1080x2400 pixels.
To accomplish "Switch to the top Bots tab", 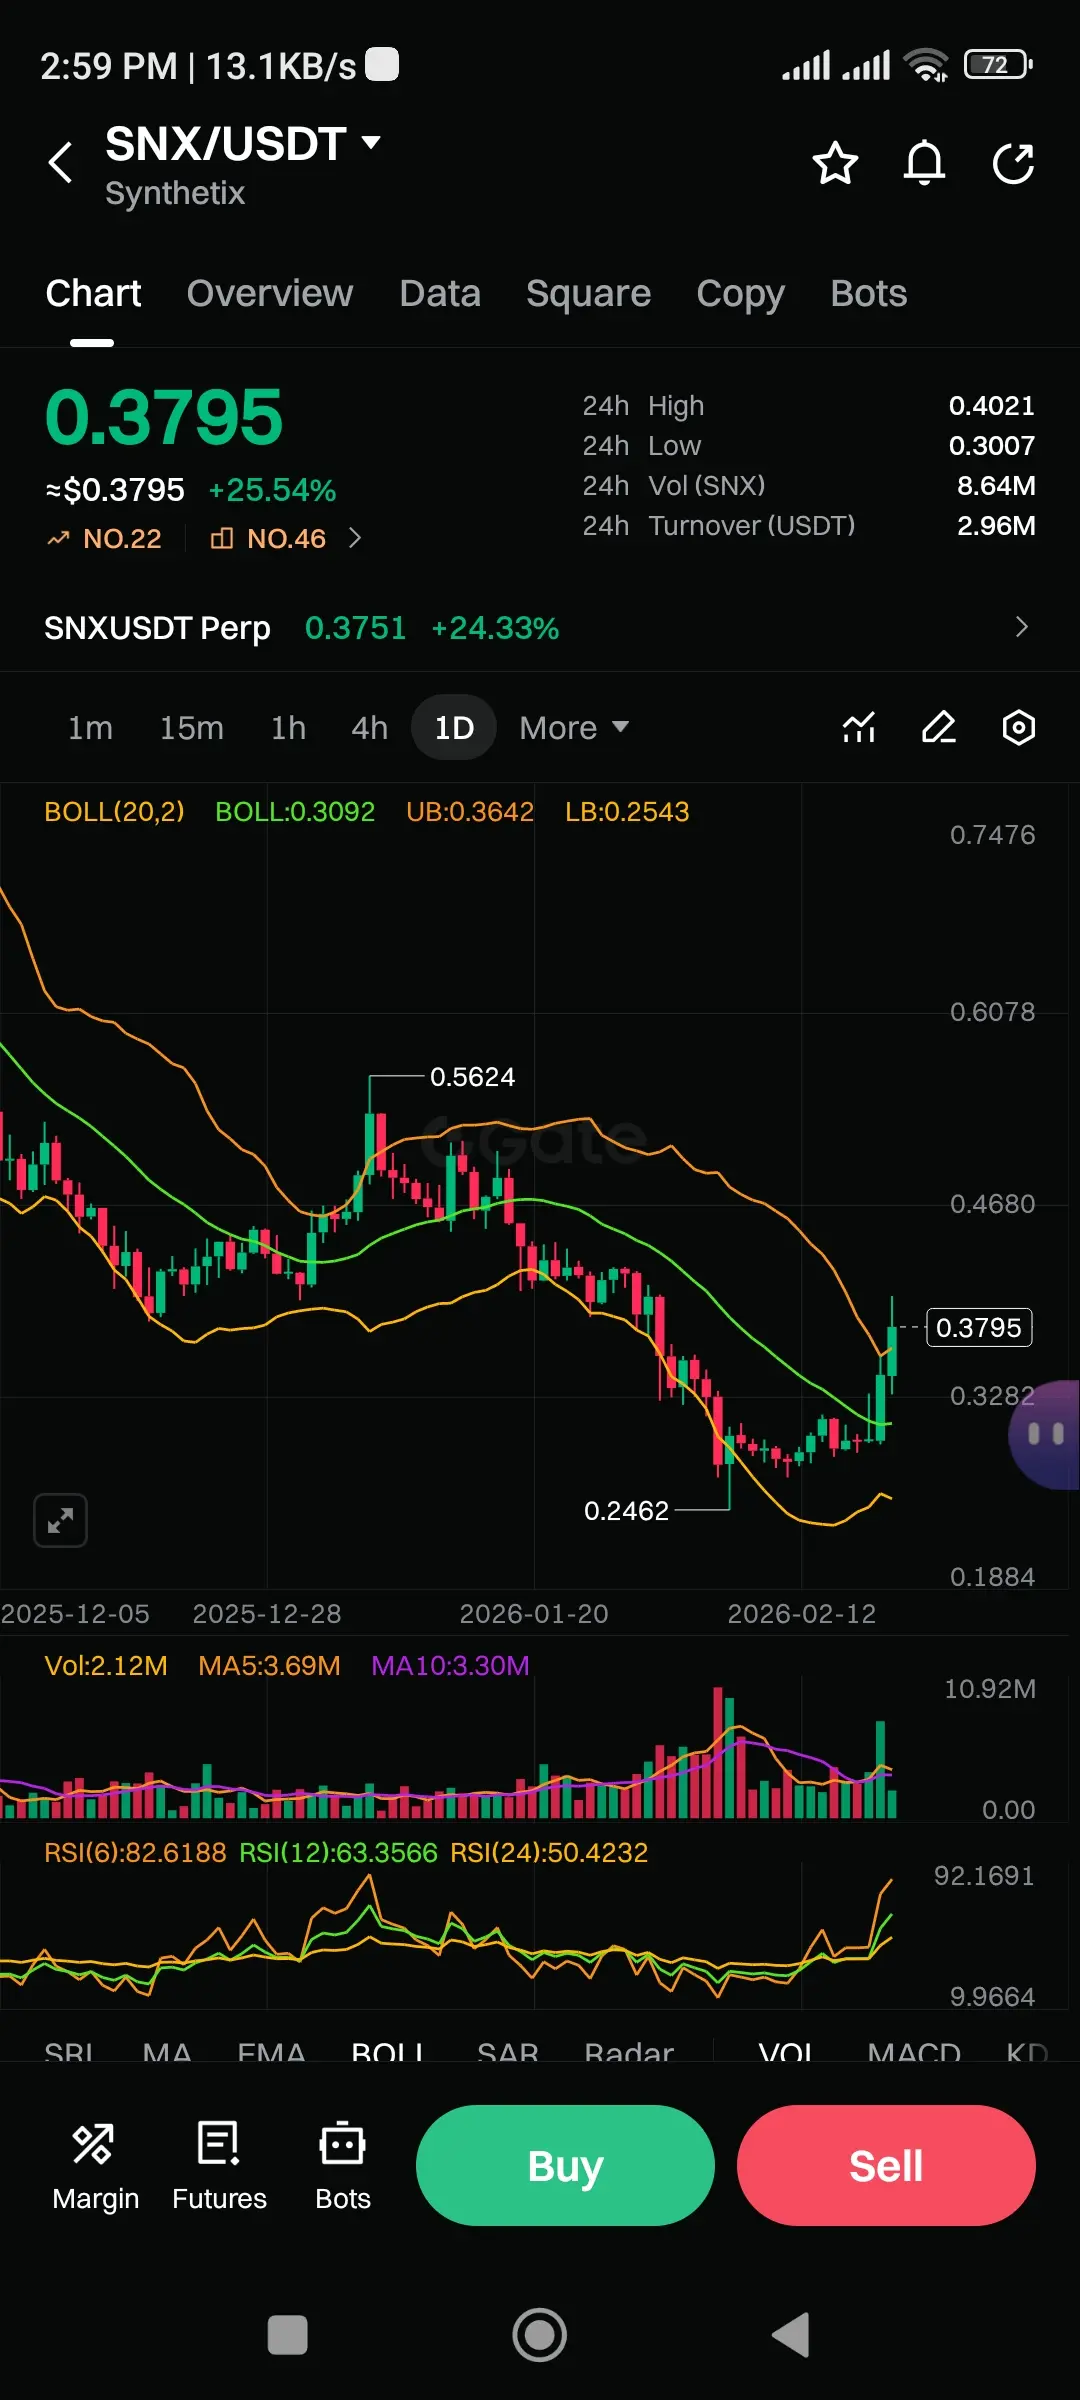I will point(868,294).
